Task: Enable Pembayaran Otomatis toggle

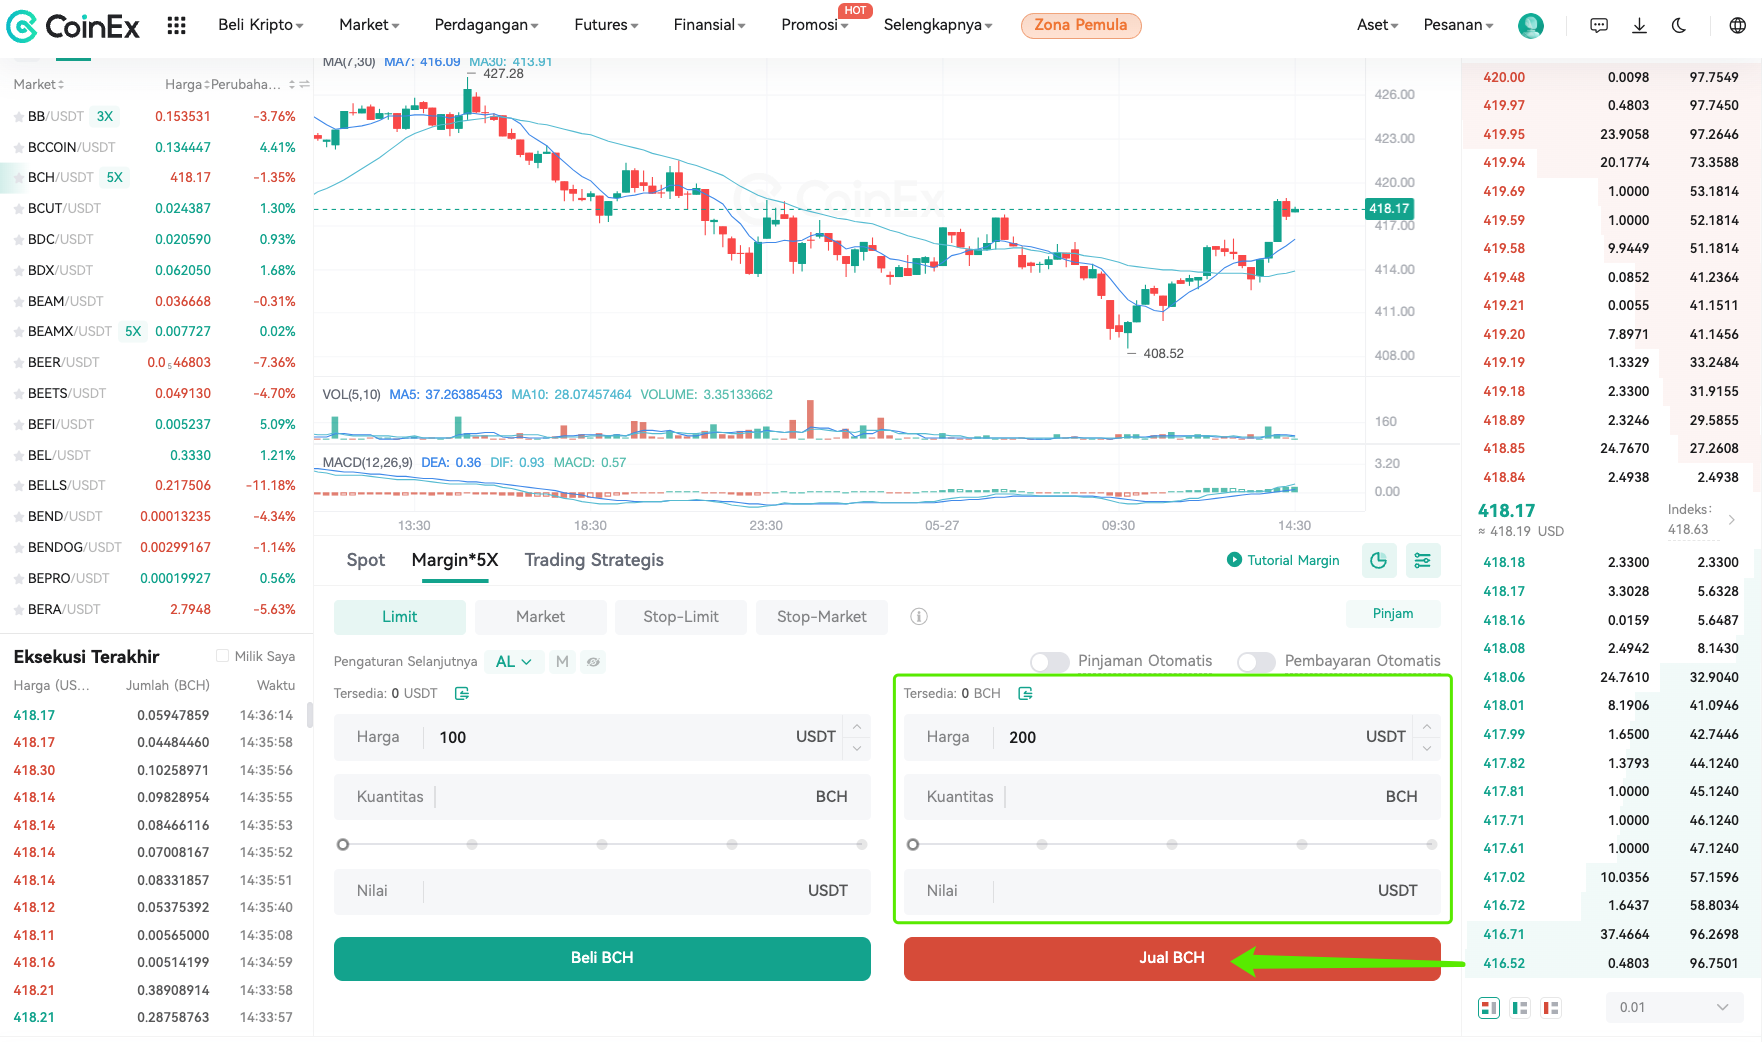Action: pyautogui.click(x=1256, y=662)
